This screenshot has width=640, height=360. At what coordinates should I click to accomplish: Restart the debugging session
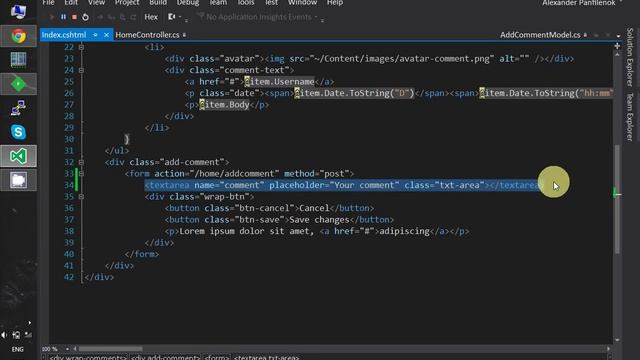(x=85, y=17)
